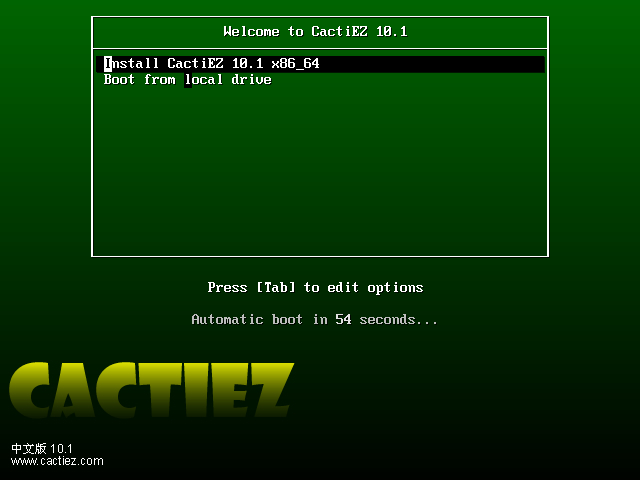640x480 pixels.
Task: Click the 中文版 10.1 version label
Action: 42,449
